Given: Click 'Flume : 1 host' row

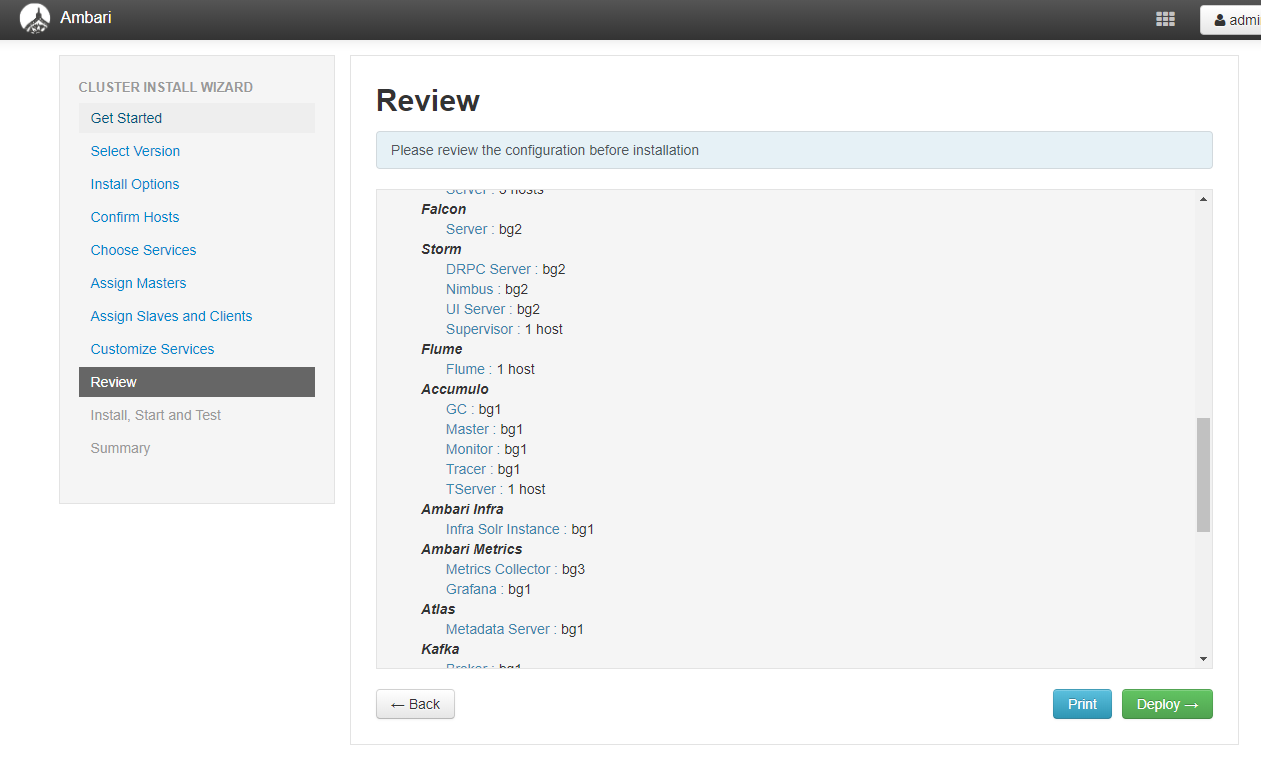Looking at the screenshot, I should coord(490,369).
